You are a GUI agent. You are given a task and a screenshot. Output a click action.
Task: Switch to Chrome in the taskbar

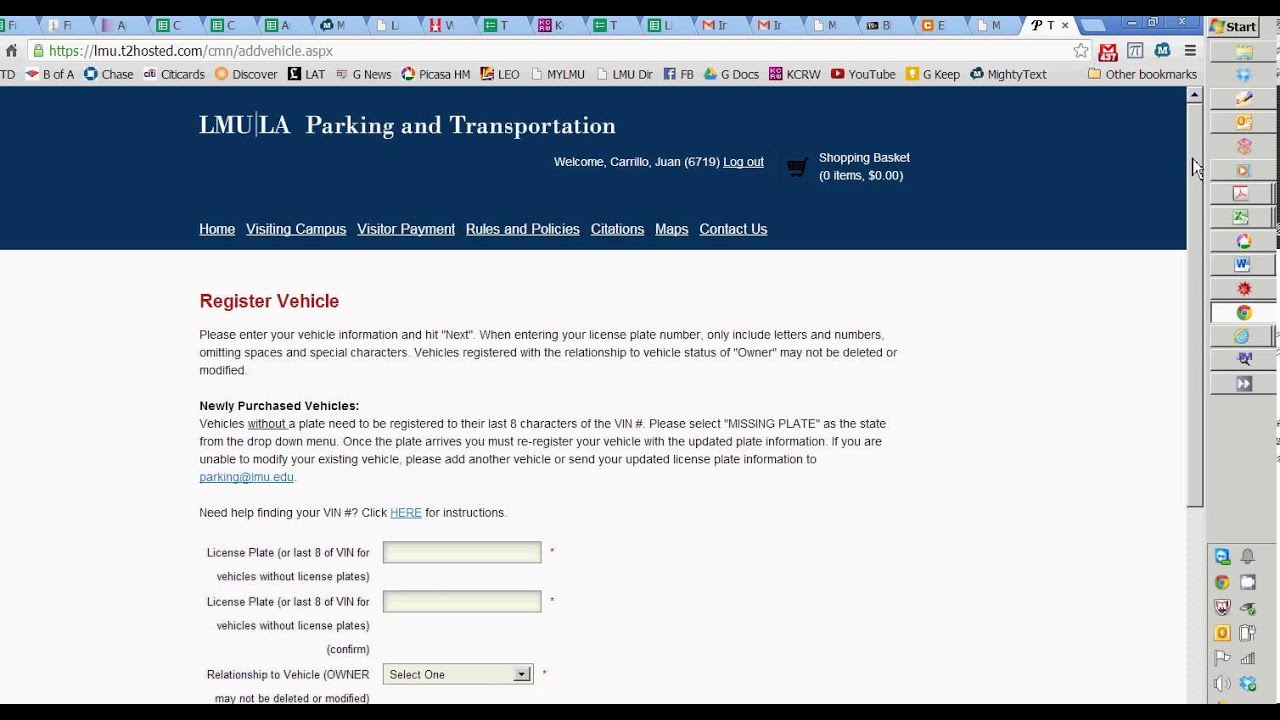(1244, 313)
